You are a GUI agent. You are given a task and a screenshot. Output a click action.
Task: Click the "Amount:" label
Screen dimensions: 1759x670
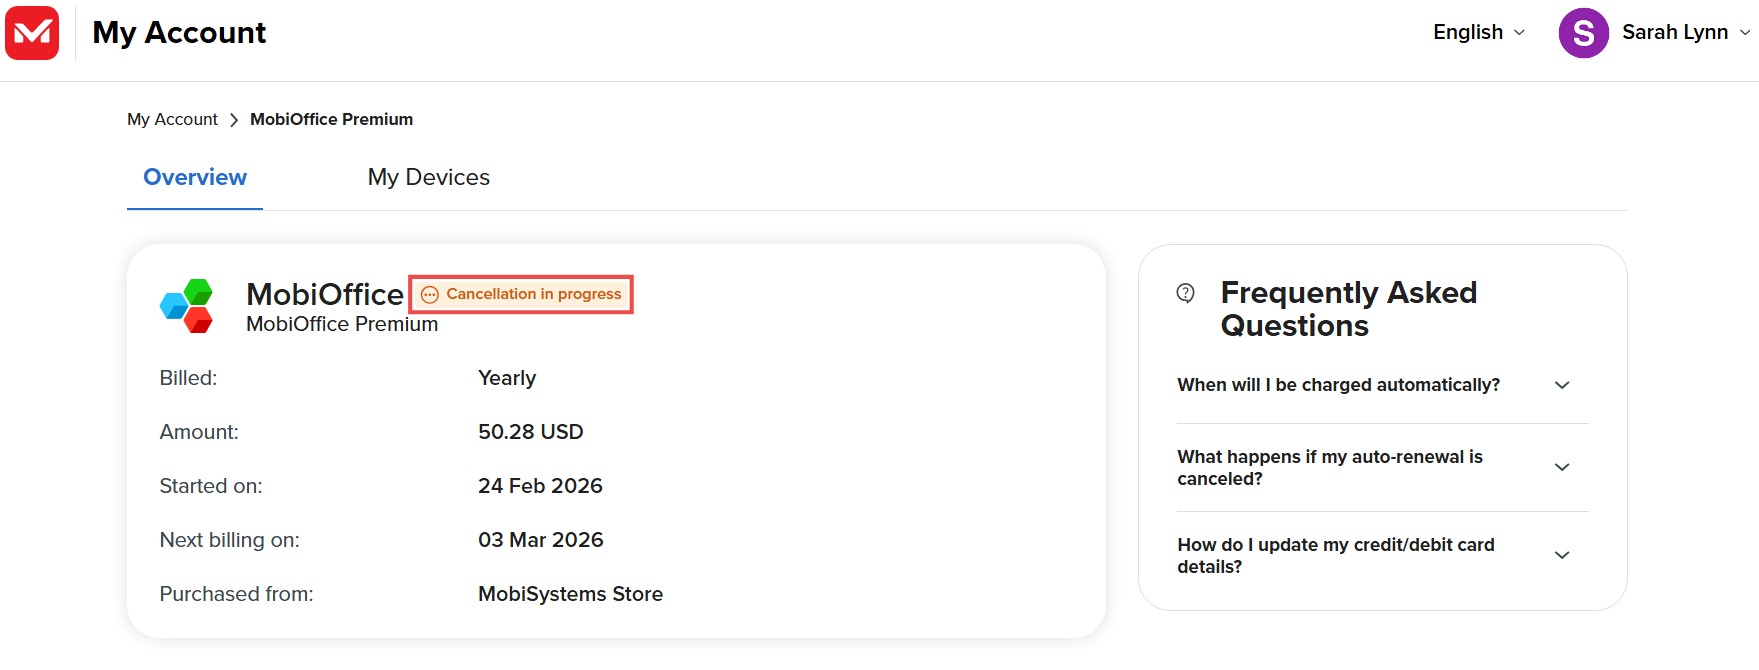tap(199, 432)
